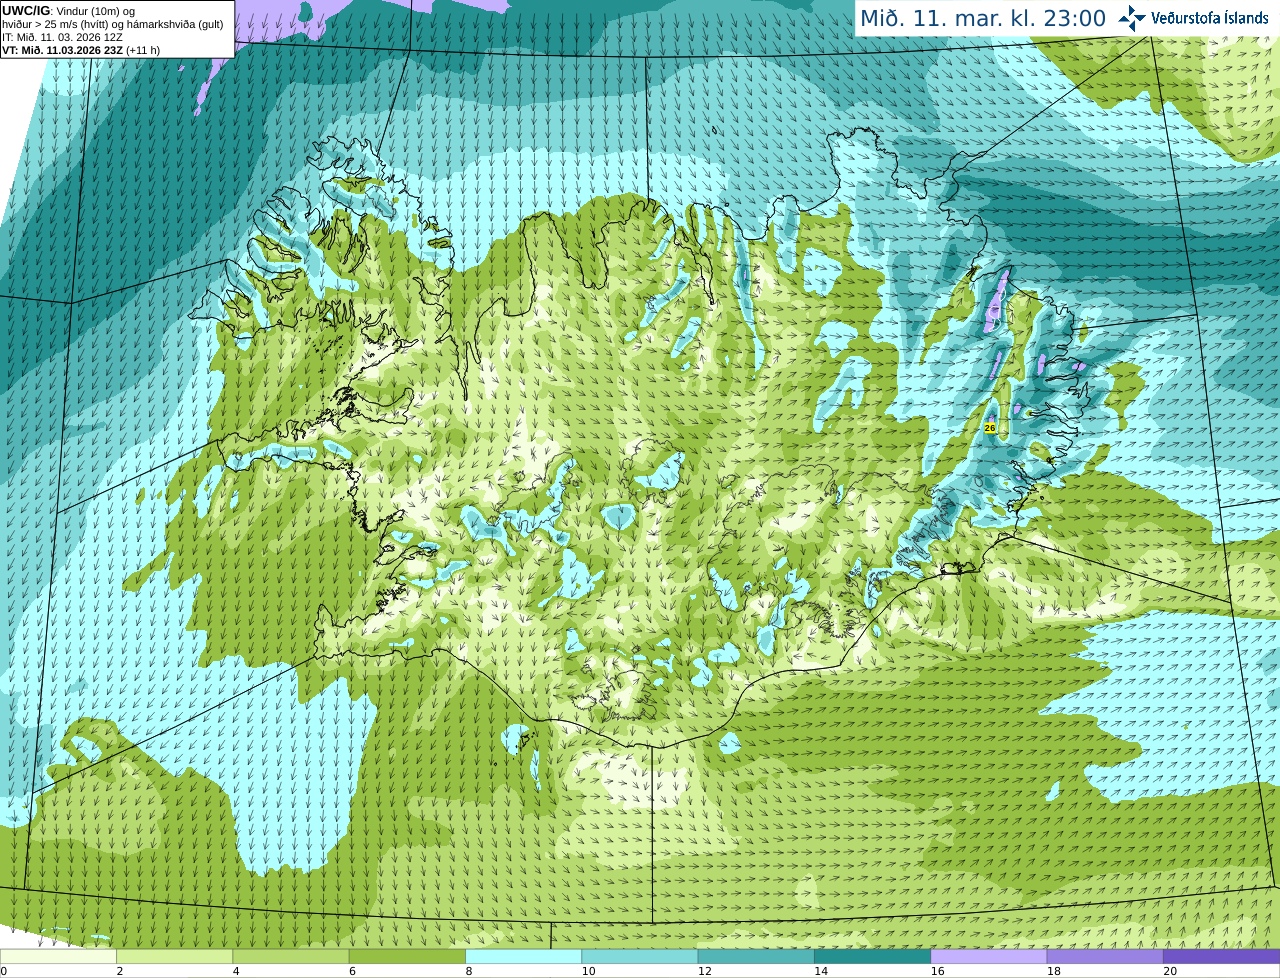
Task: Click the 'IT: Mið. 11. 03. 2026 12Z' line
Action: click(62, 37)
